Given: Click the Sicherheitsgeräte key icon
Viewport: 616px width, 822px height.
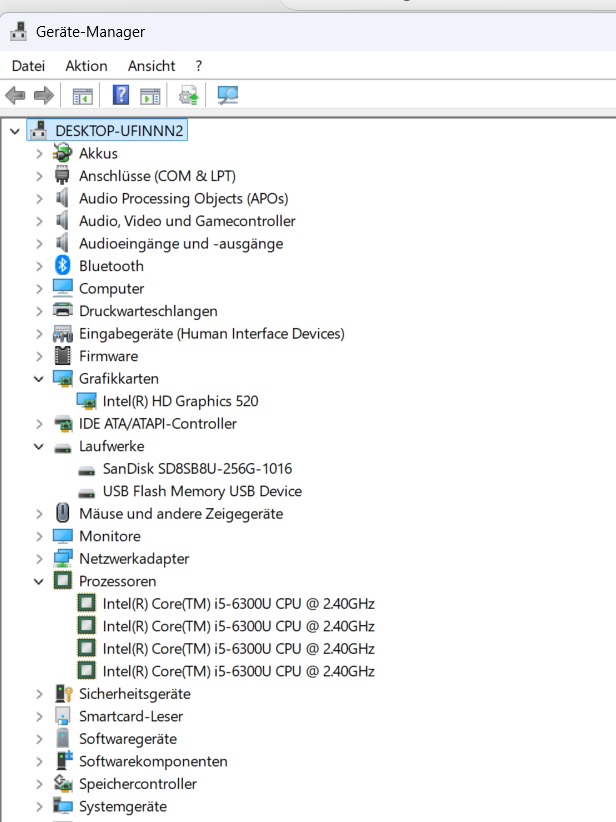Looking at the screenshot, I should pos(63,694).
